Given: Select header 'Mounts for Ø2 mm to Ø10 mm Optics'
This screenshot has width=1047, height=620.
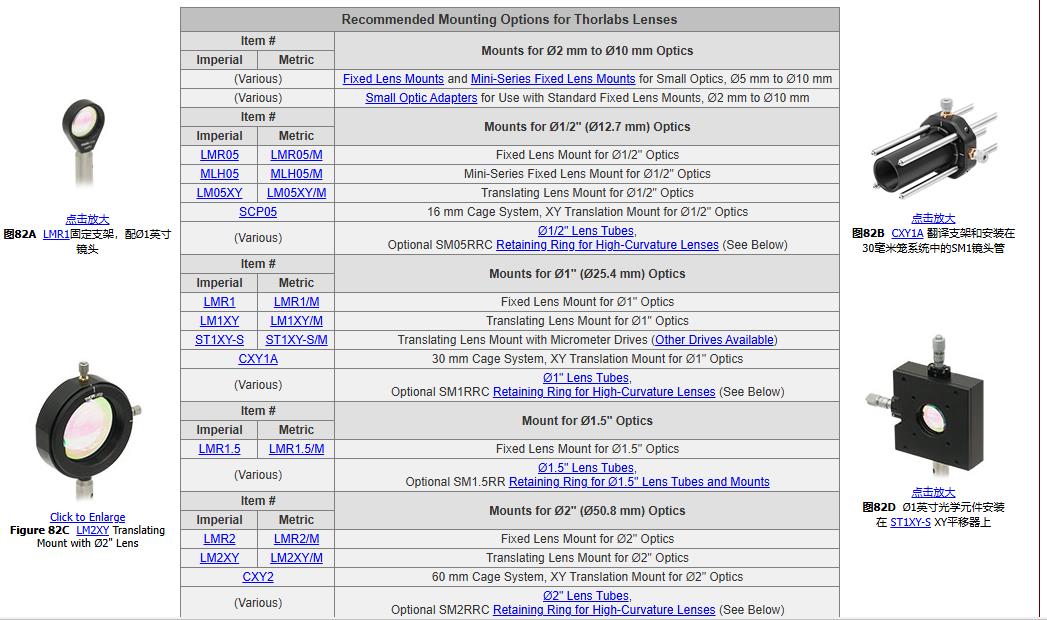Looking at the screenshot, I should pos(587,51).
